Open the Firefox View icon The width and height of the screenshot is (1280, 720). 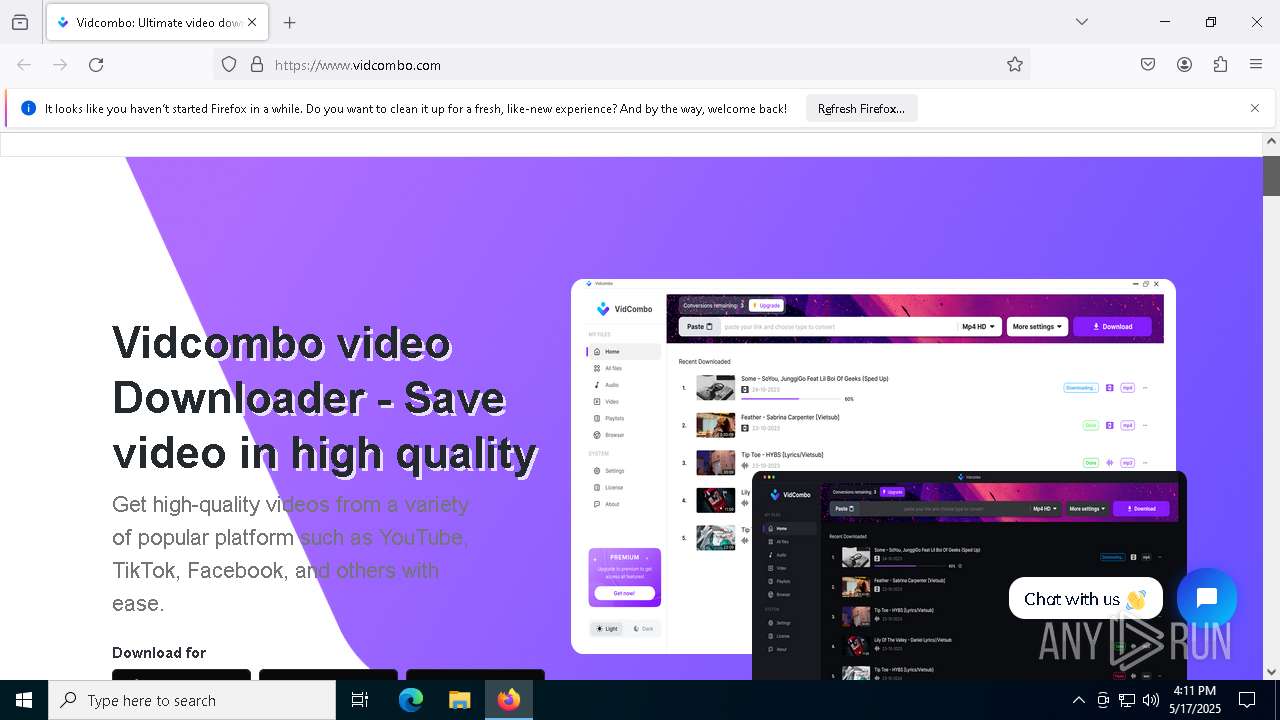[x=20, y=22]
